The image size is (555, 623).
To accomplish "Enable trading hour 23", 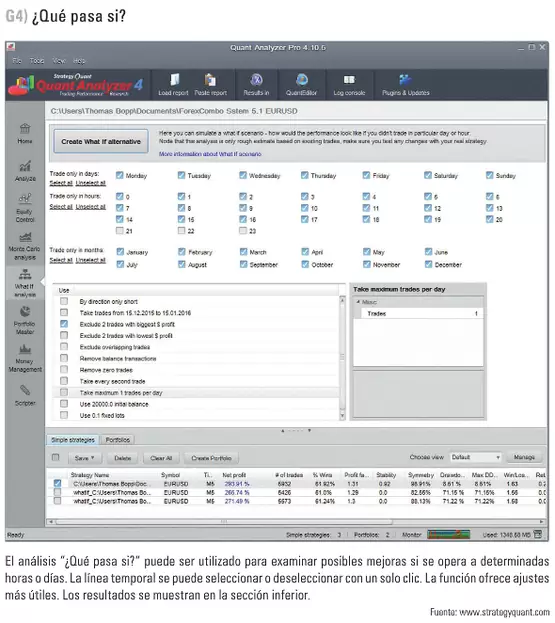I will (243, 230).
